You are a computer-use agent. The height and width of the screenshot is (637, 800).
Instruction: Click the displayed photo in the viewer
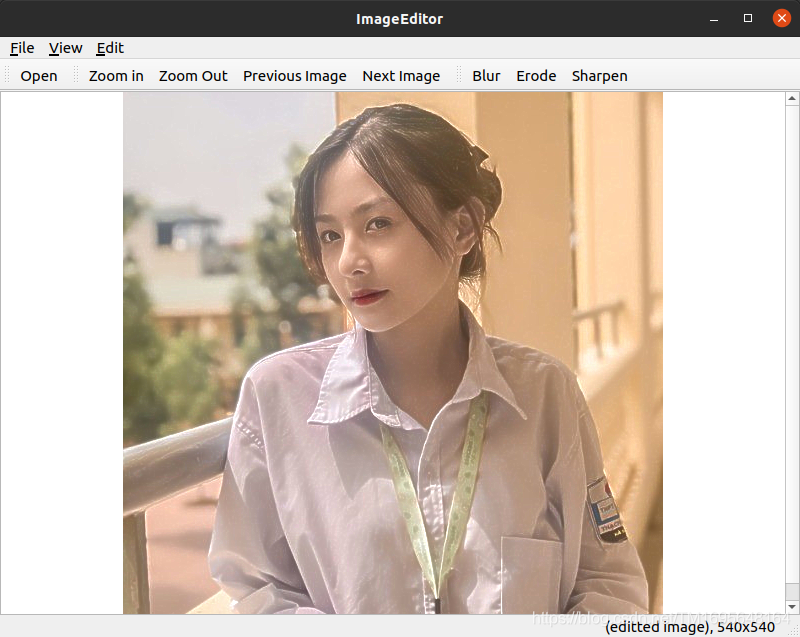[393, 353]
